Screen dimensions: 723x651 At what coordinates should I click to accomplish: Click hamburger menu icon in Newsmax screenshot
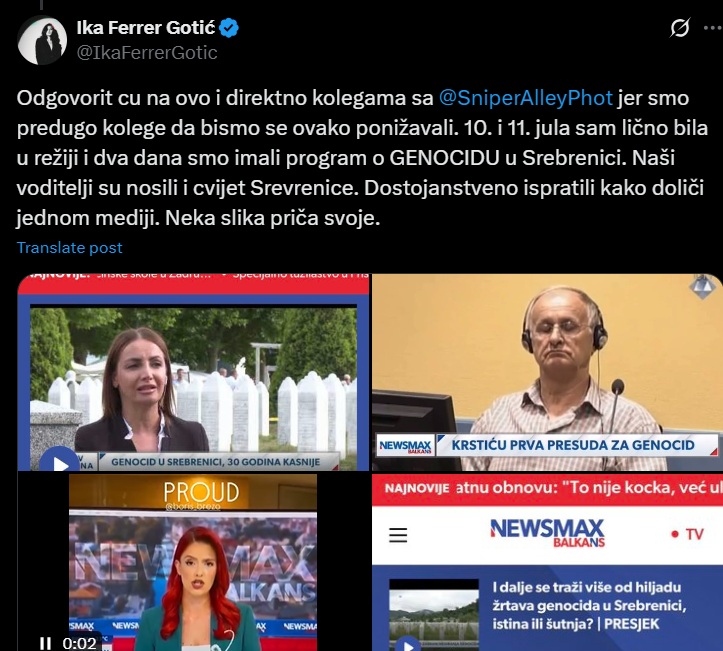tap(398, 535)
